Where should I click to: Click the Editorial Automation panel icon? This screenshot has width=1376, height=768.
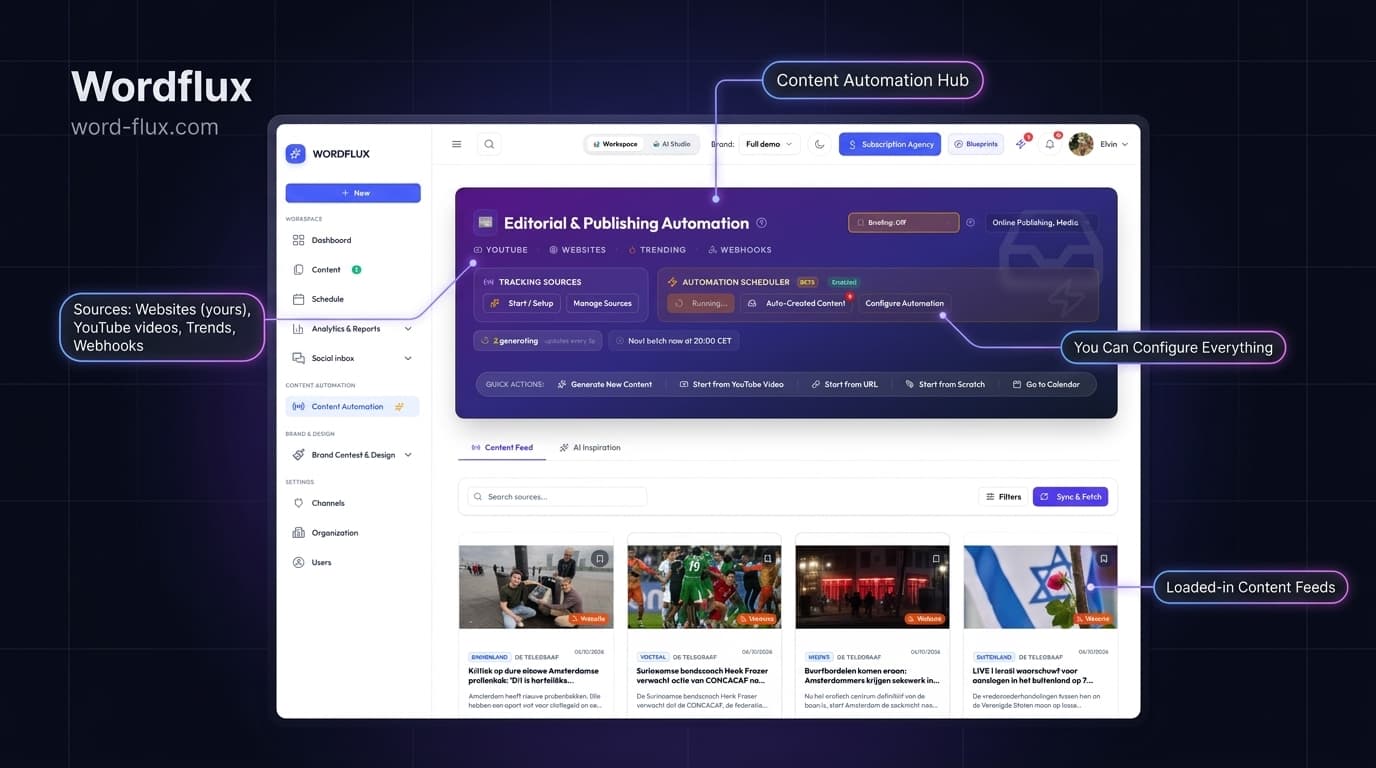pyautogui.click(x=485, y=222)
